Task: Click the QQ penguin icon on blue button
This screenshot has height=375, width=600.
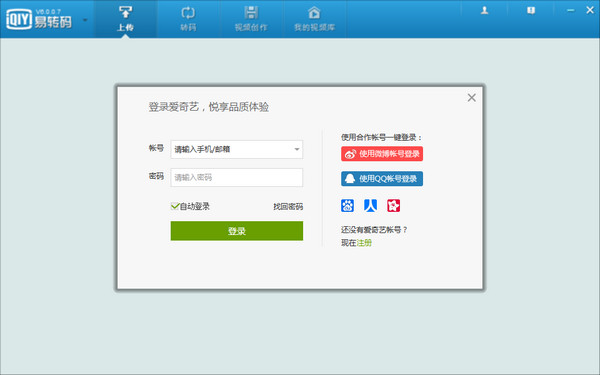Action: (350, 179)
